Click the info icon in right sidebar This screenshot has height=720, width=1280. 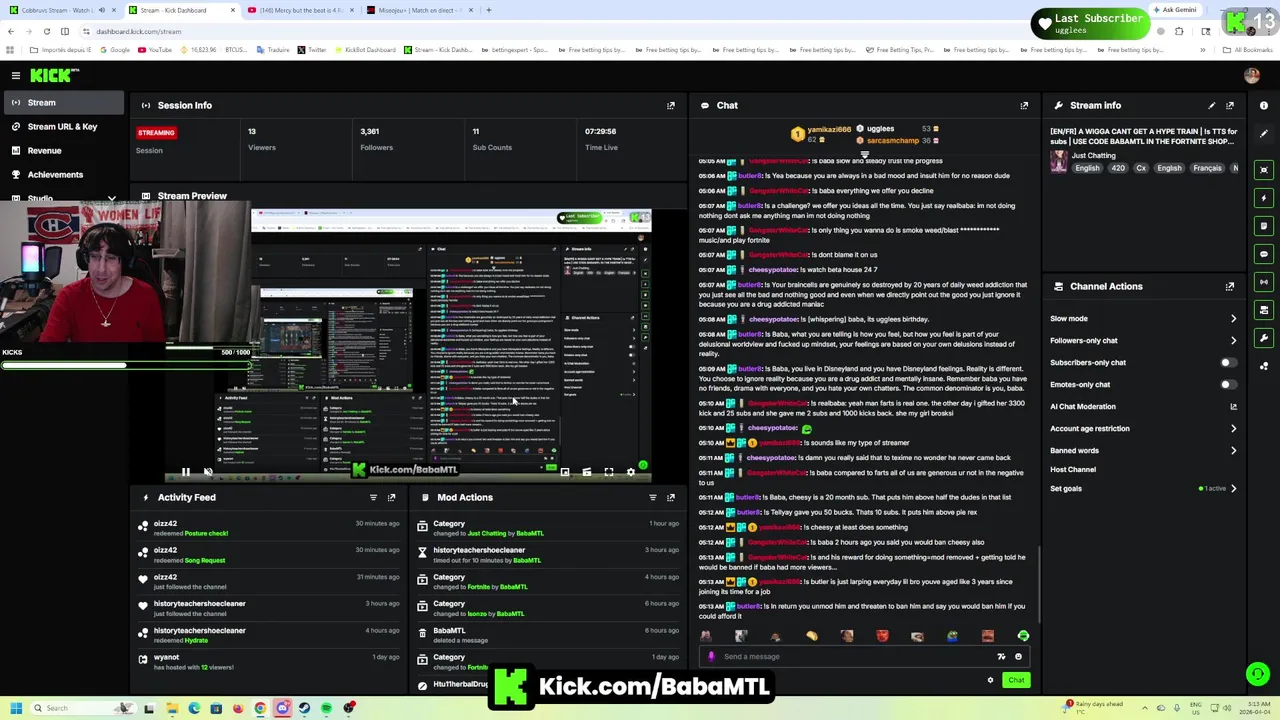[x=1264, y=105]
